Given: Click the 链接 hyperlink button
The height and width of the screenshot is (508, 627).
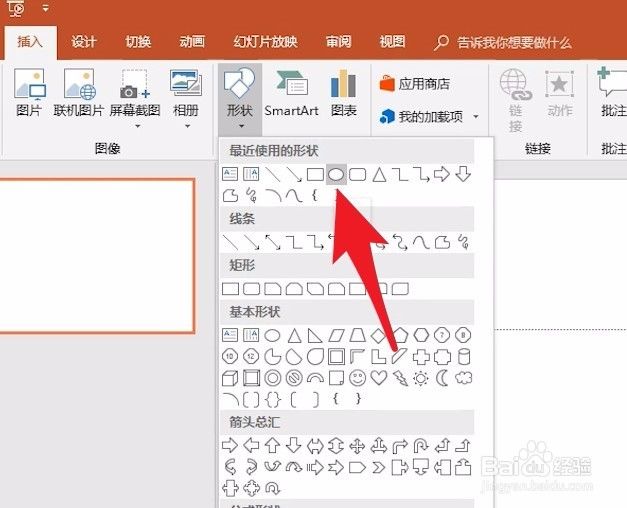Looking at the screenshot, I should pos(515,100).
